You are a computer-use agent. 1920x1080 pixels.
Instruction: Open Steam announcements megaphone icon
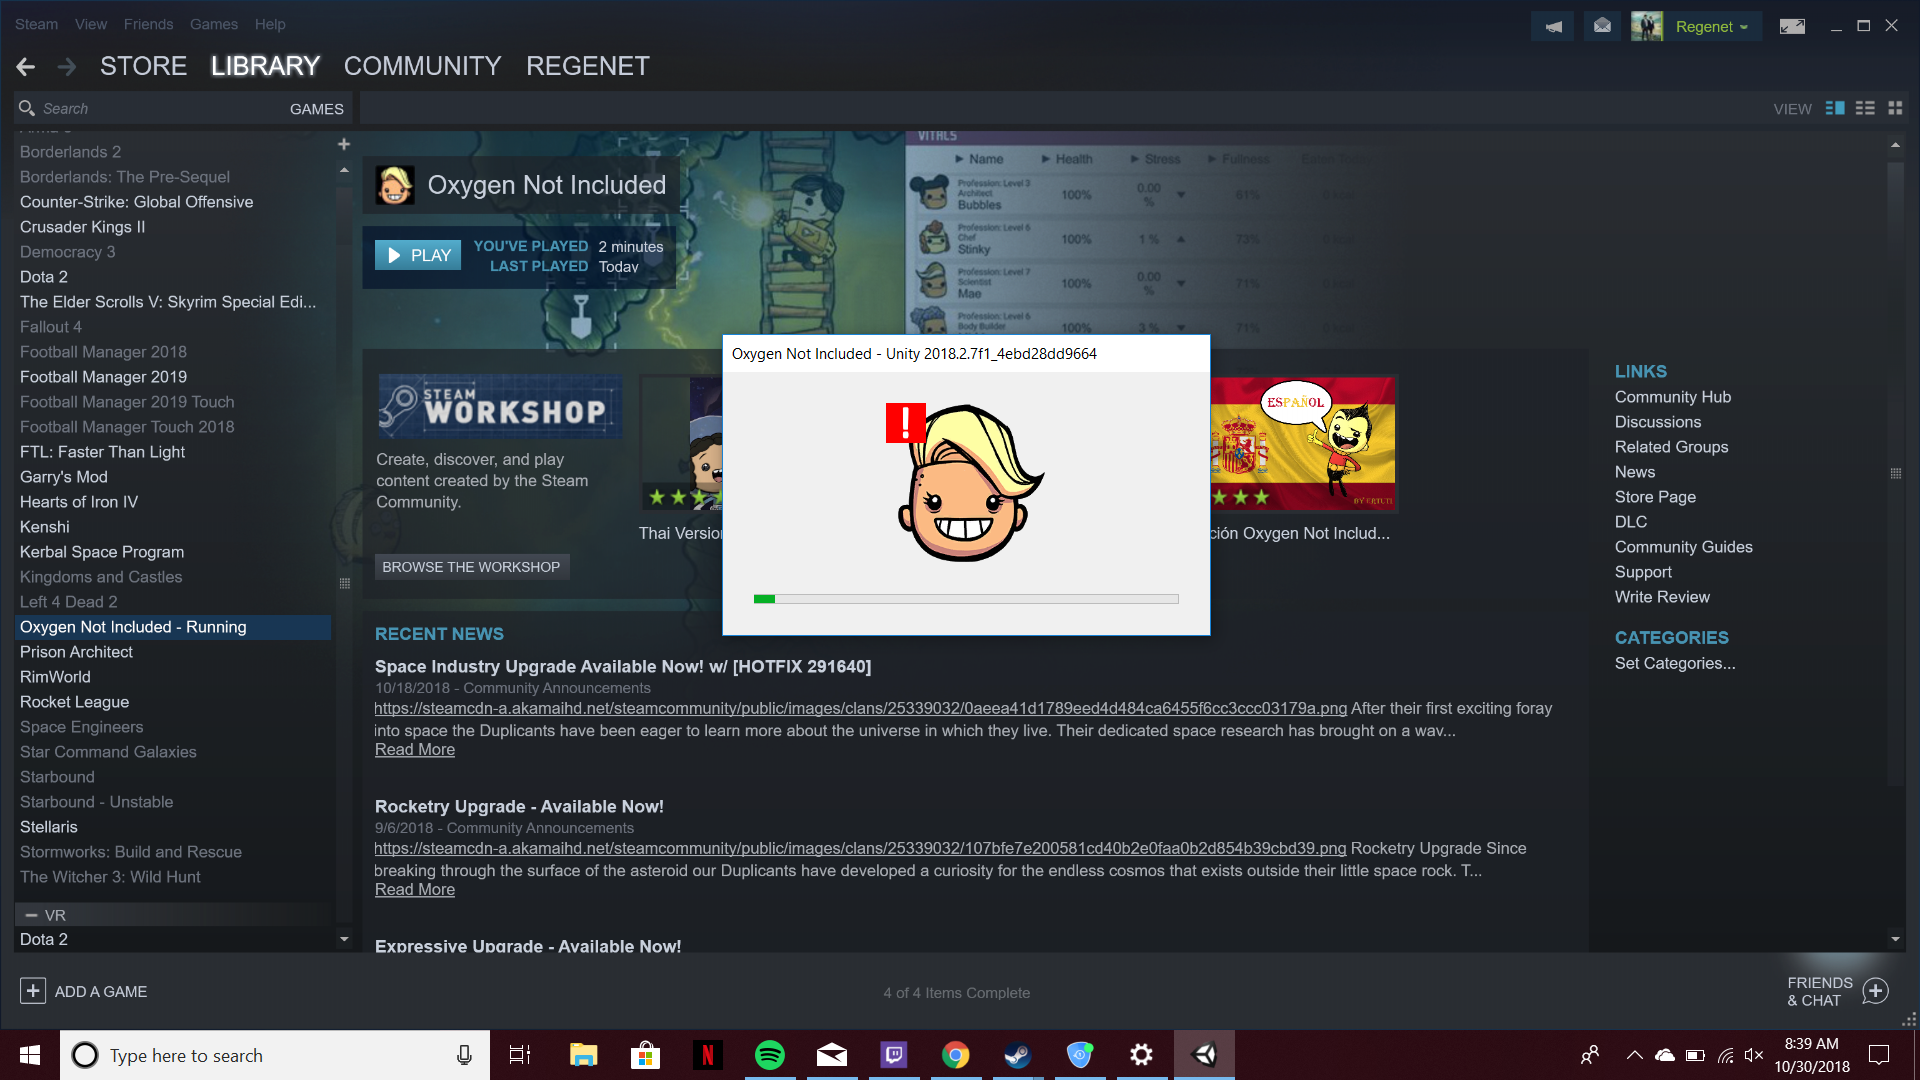[1553, 27]
